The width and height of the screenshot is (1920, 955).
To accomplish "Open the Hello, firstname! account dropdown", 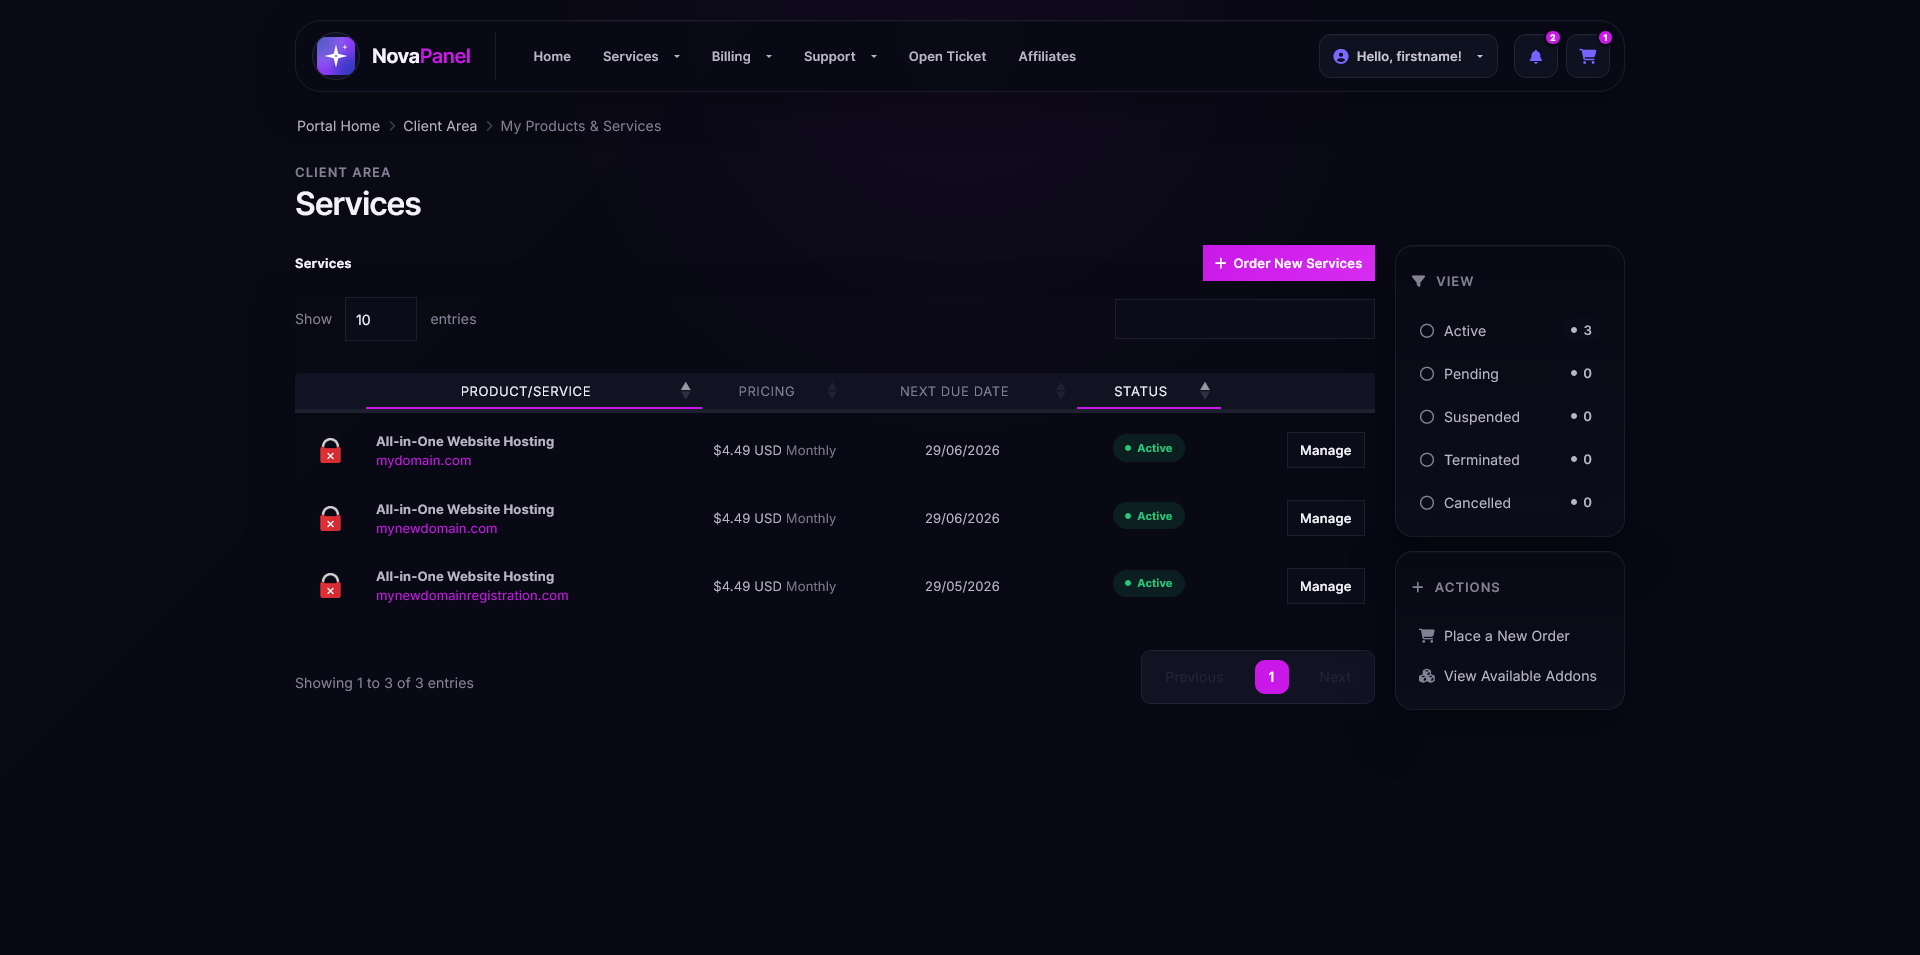I will coord(1408,56).
